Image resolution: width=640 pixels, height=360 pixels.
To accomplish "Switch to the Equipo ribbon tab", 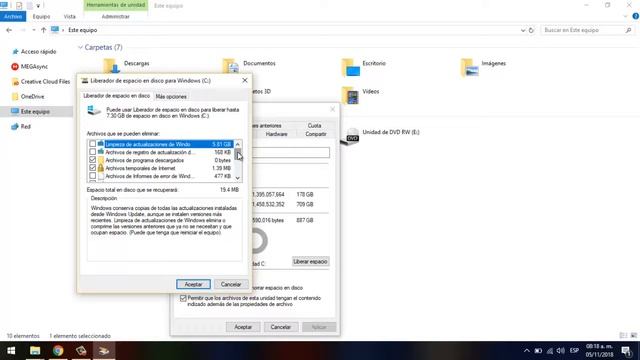I will 41,16.
